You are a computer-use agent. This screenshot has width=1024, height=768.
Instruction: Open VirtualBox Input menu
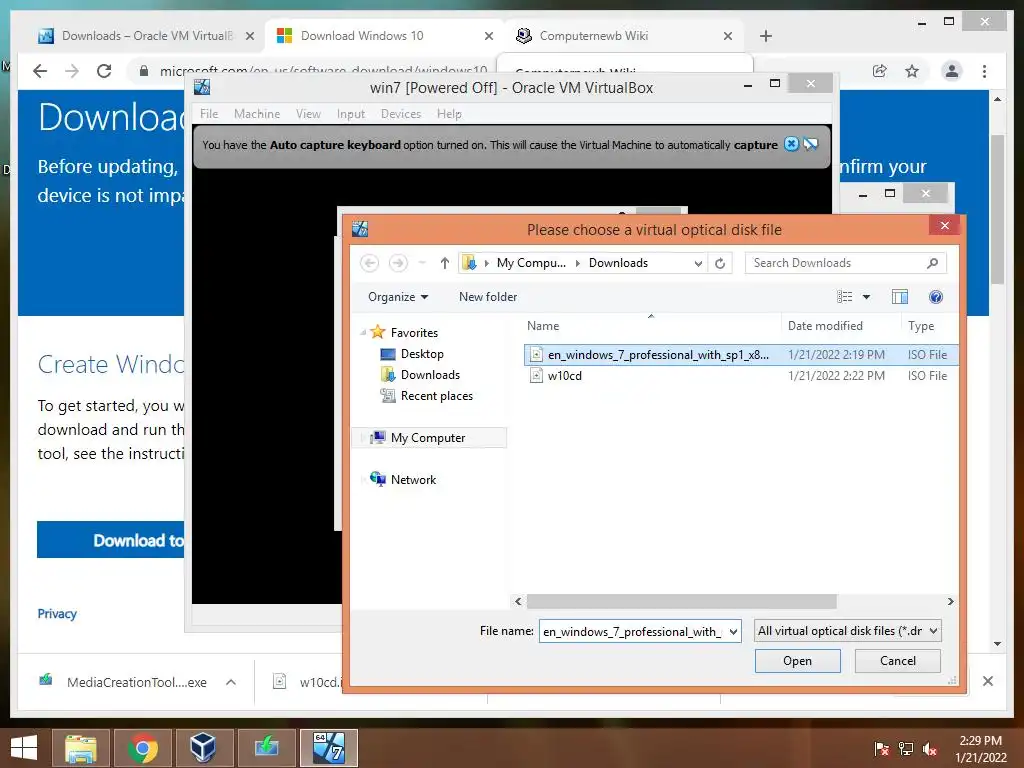pos(351,114)
